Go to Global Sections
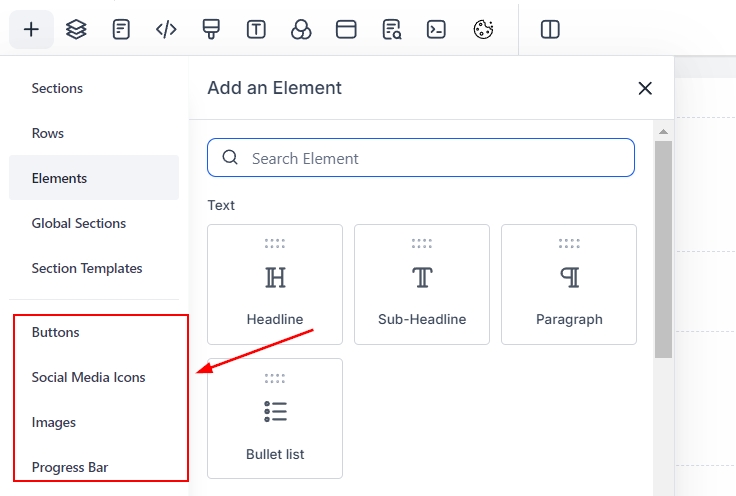This screenshot has height=496, width=736. coord(79,223)
